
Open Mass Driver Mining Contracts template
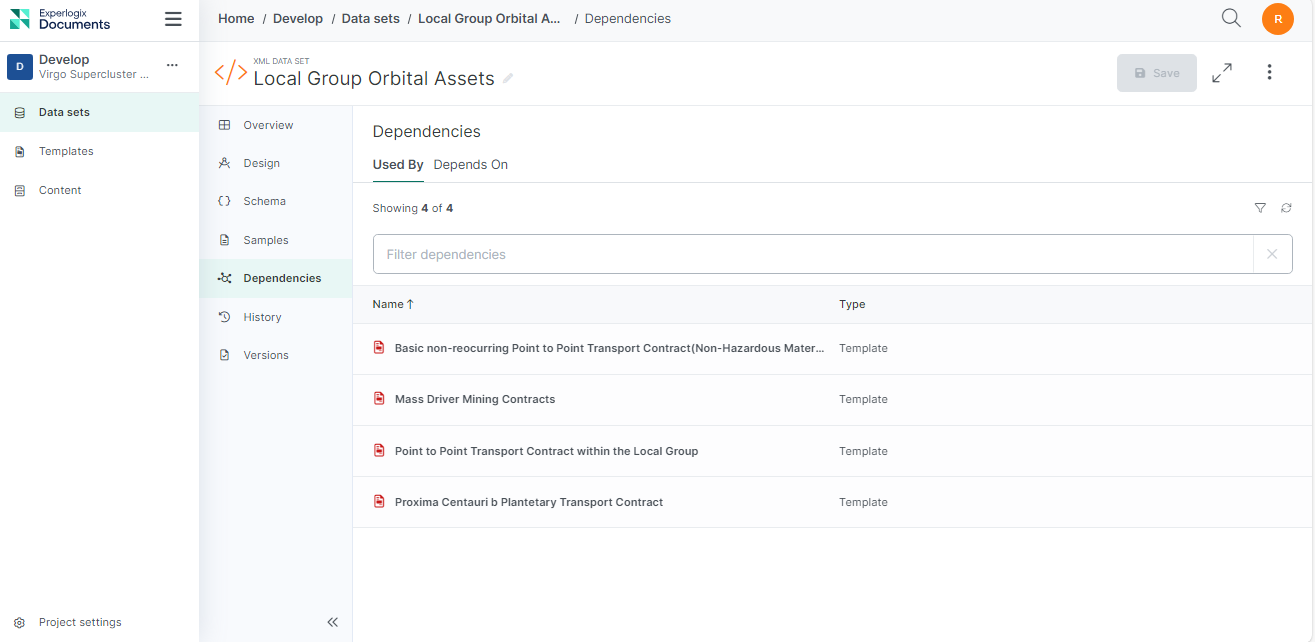(474, 399)
